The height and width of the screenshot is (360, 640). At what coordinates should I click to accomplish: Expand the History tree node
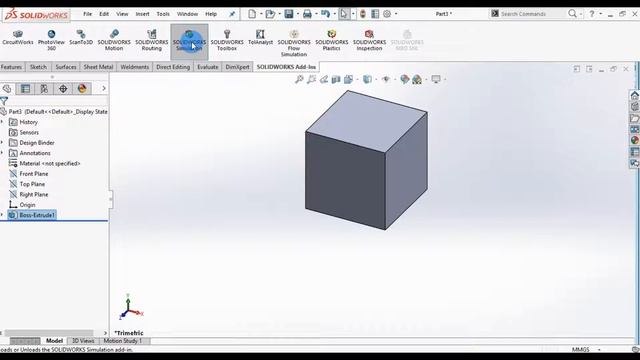(2, 122)
